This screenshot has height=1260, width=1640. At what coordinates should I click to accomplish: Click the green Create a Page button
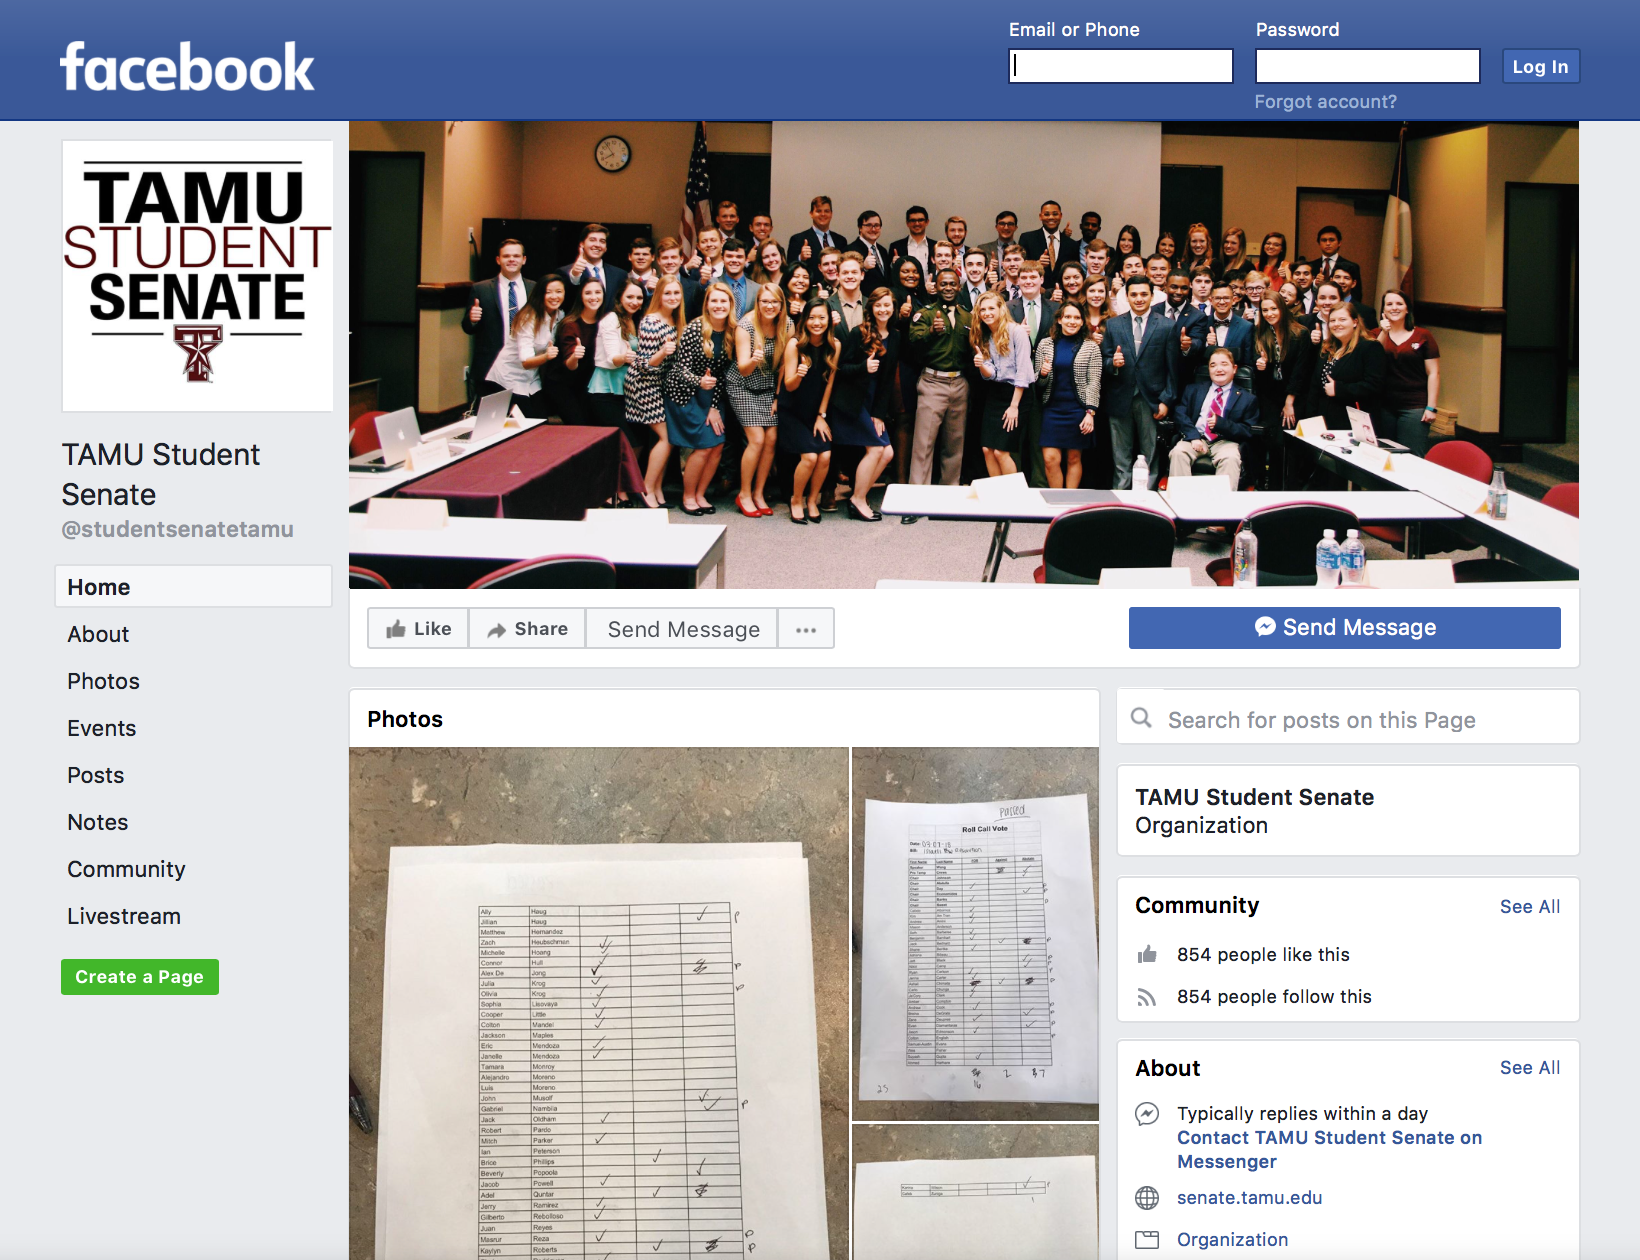(x=140, y=977)
